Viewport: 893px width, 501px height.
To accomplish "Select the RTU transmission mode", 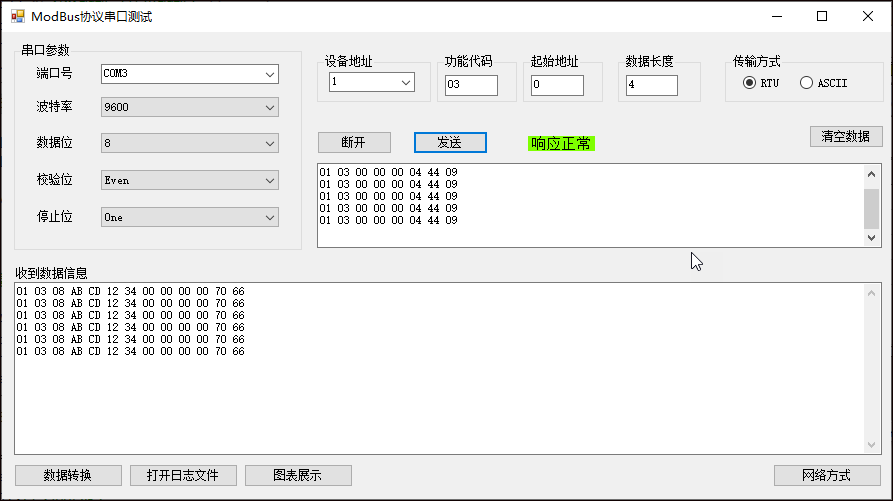I will (761, 83).
